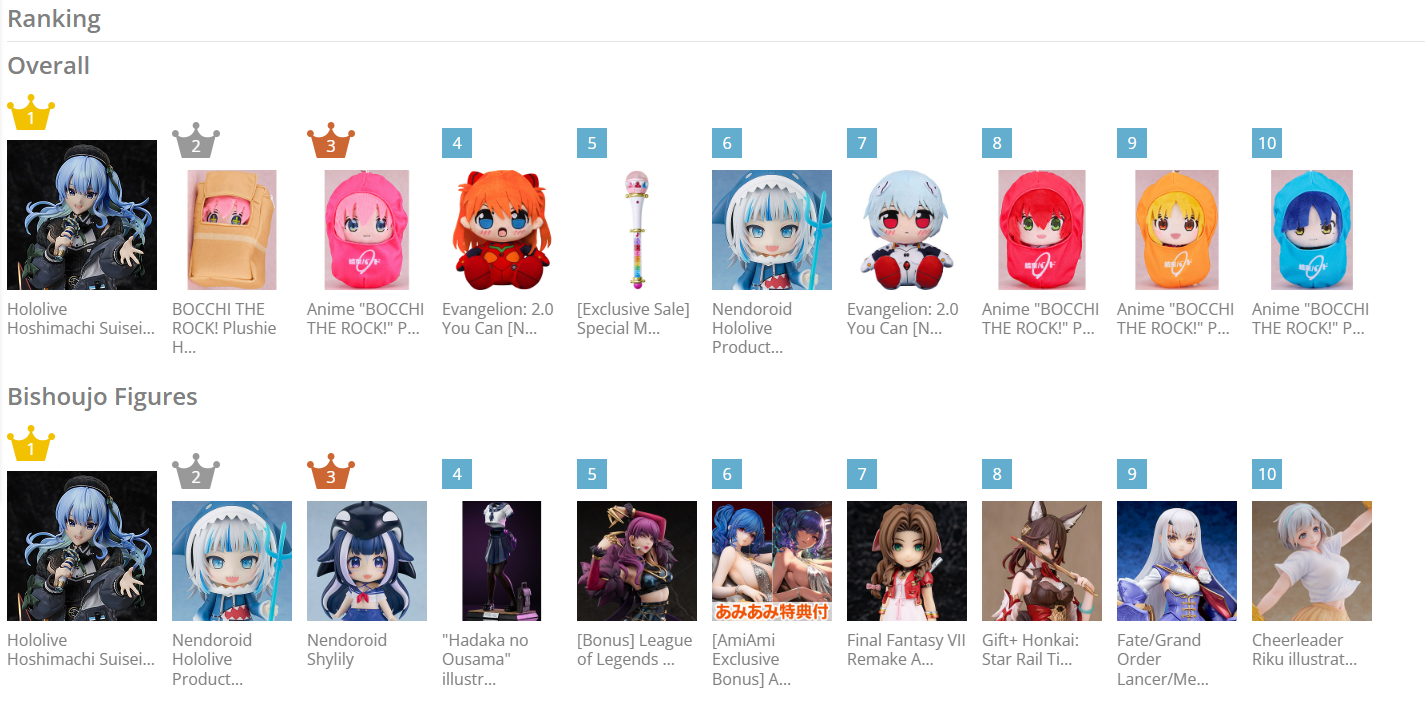1425x713 pixels.
Task: Click the gold crown rank 1 icon in Overall
Action: point(31,113)
